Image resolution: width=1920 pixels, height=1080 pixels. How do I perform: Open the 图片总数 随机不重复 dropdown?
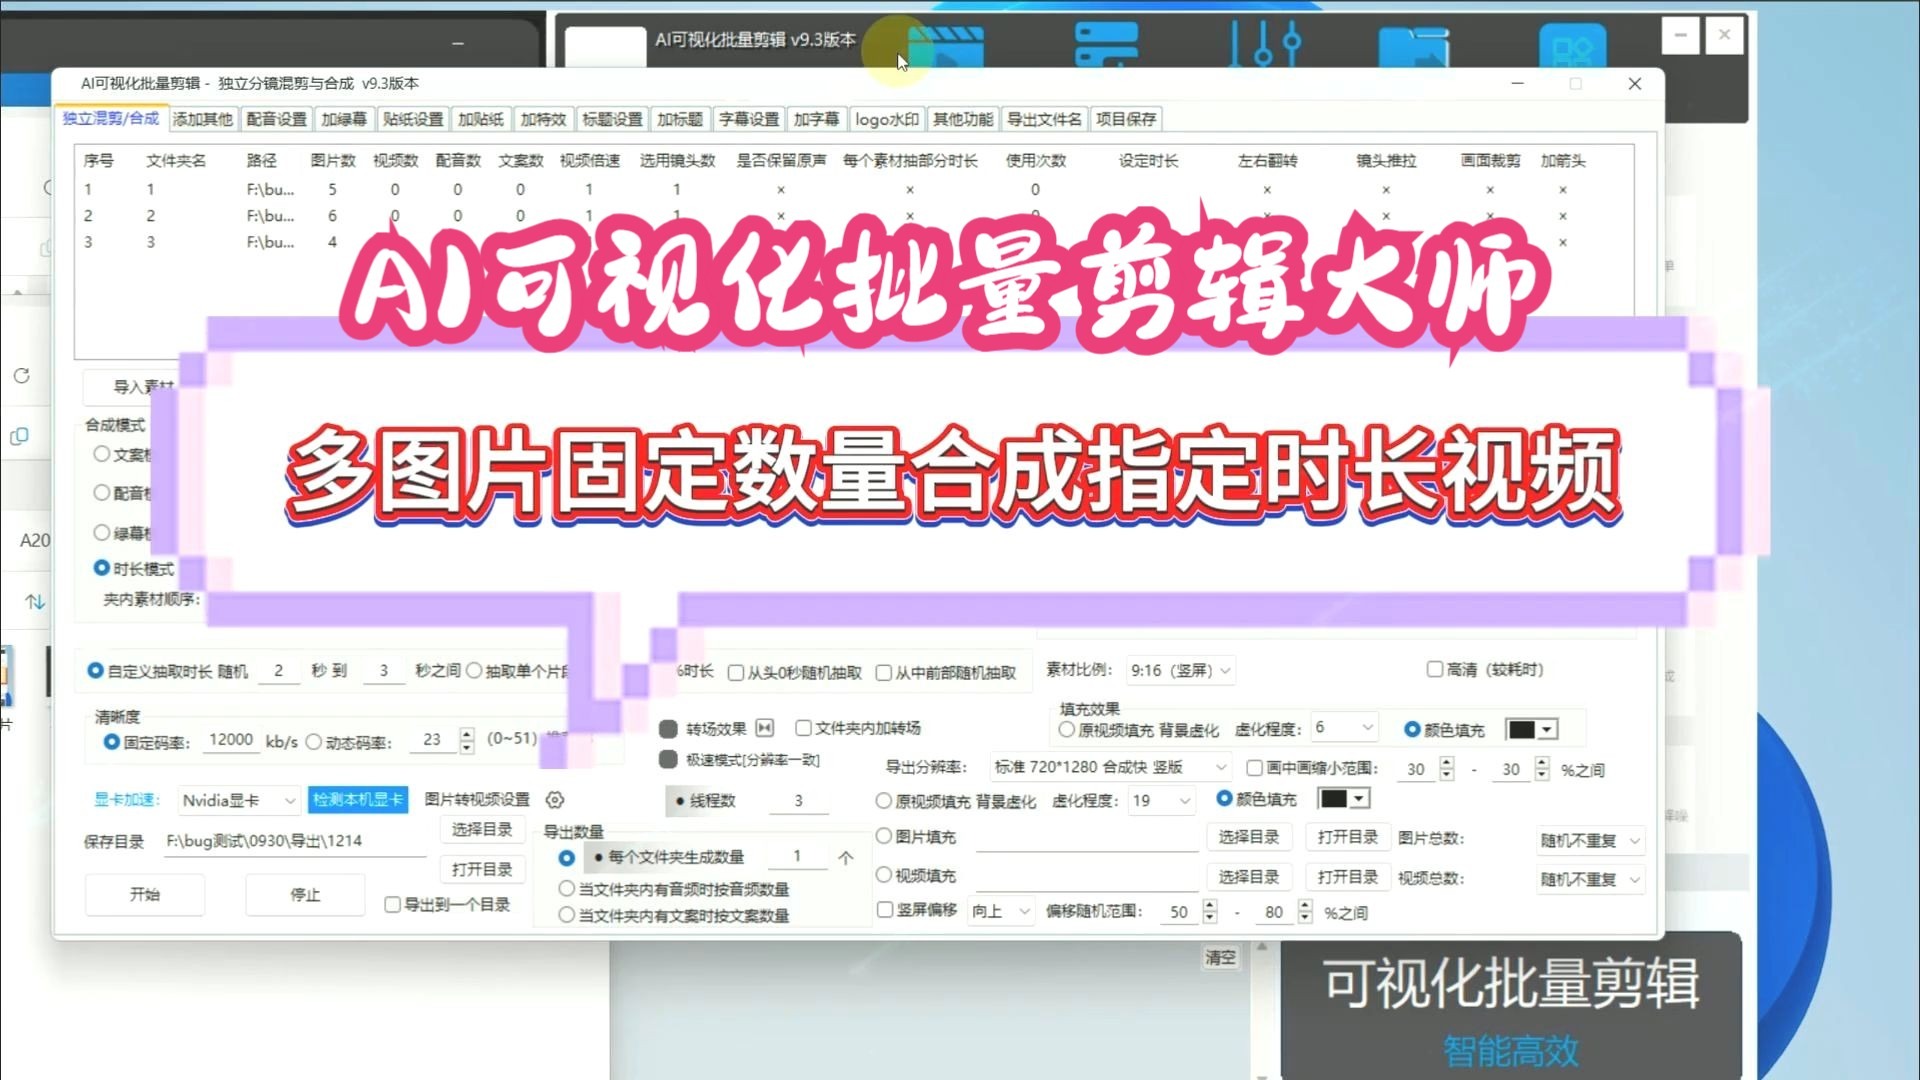(x=1590, y=841)
